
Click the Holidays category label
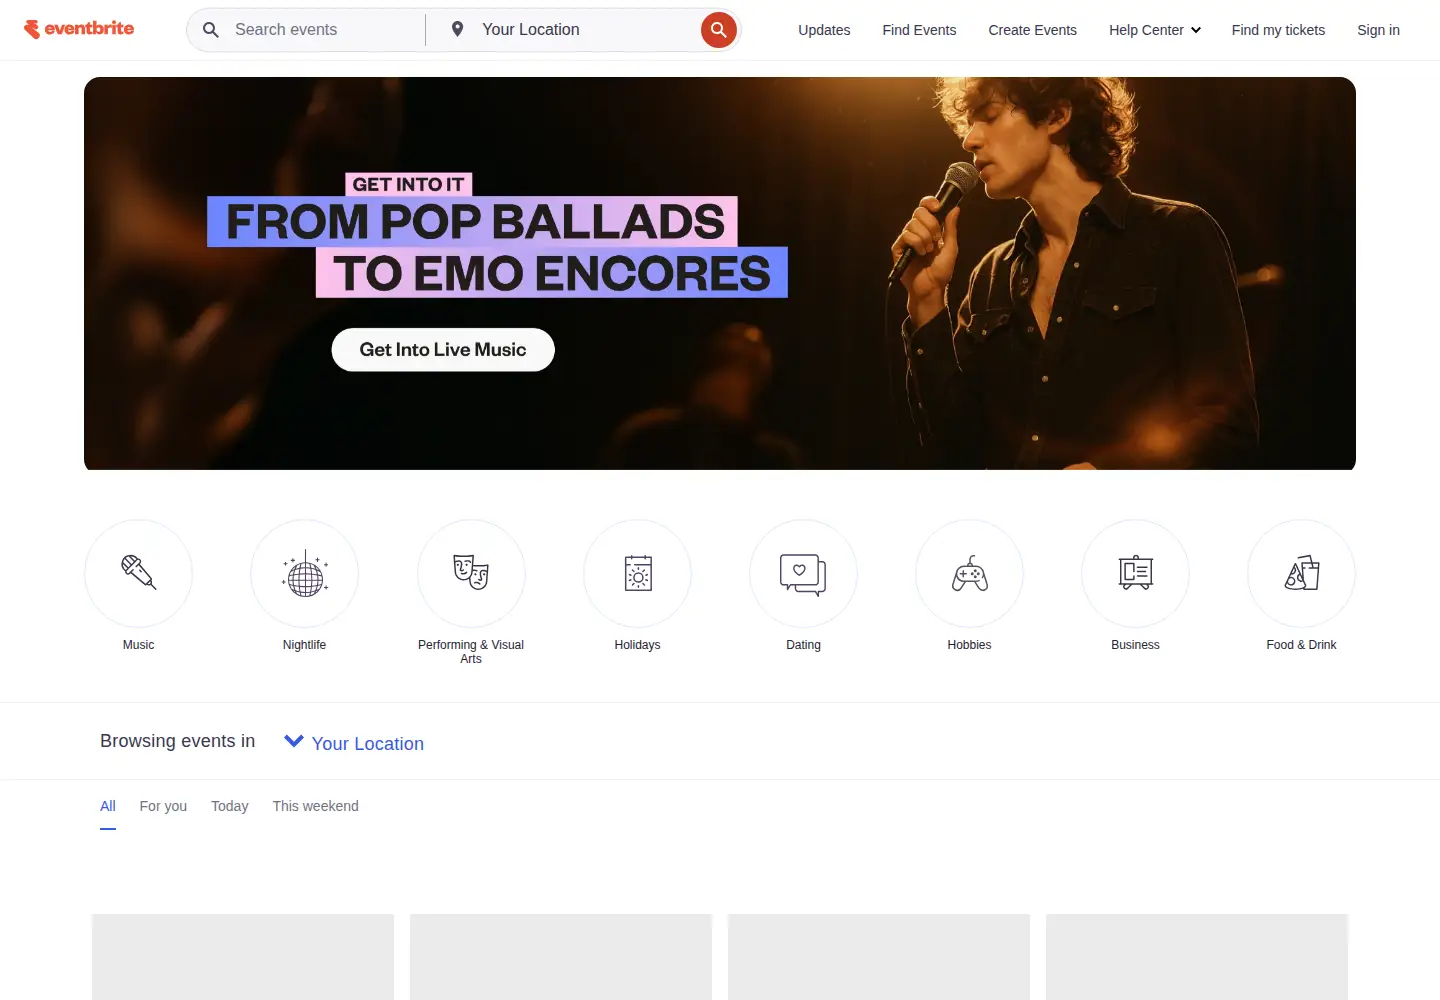pos(637,645)
